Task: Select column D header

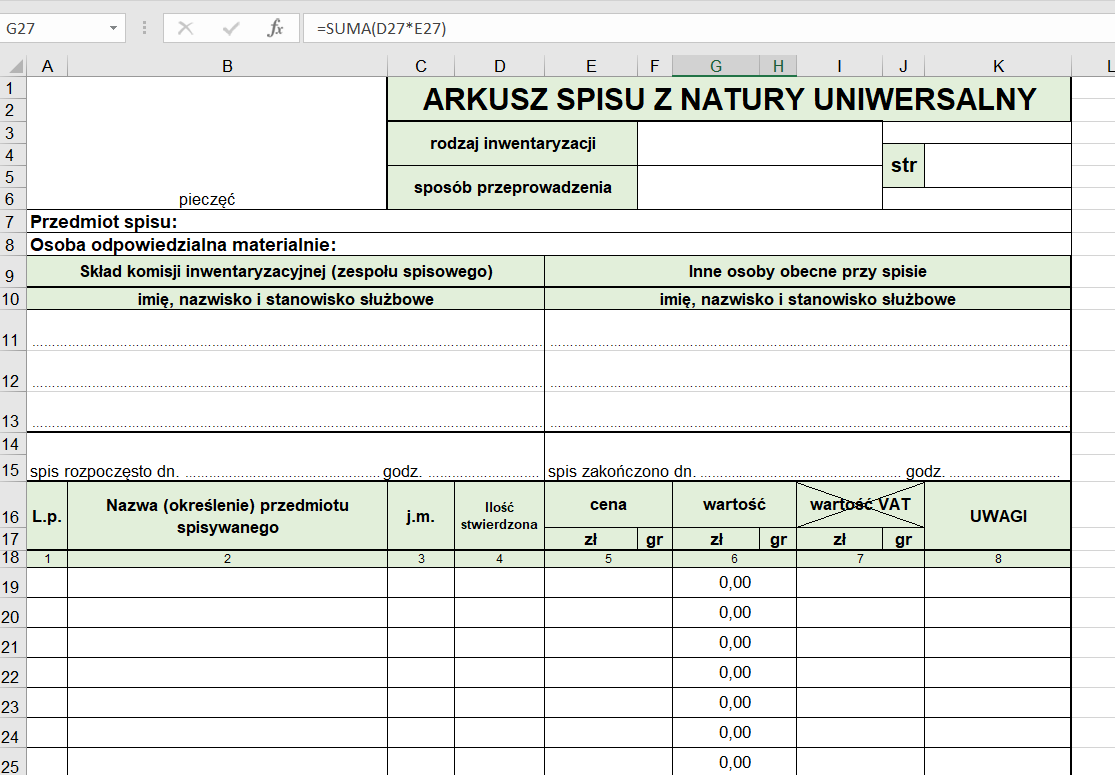Action: click(x=500, y=66)
